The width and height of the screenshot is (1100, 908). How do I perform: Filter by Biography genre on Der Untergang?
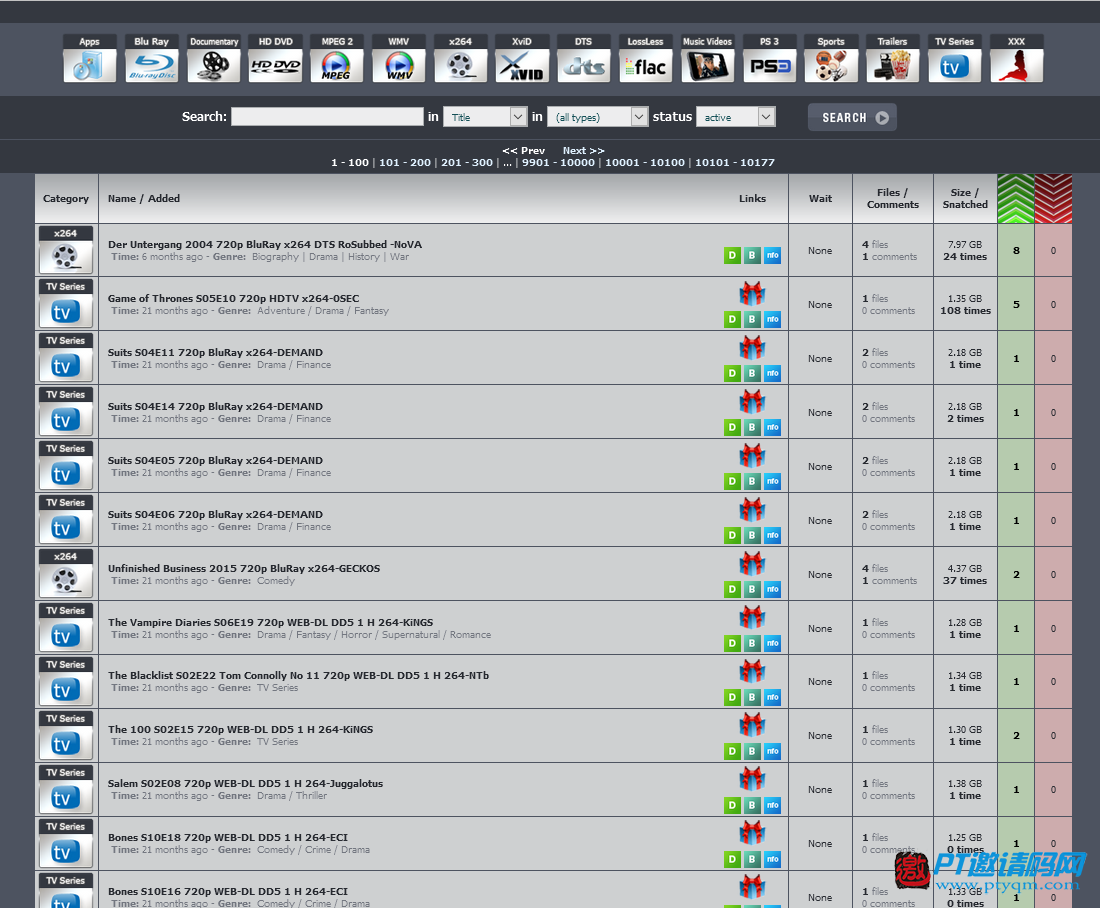coord(275,257)
